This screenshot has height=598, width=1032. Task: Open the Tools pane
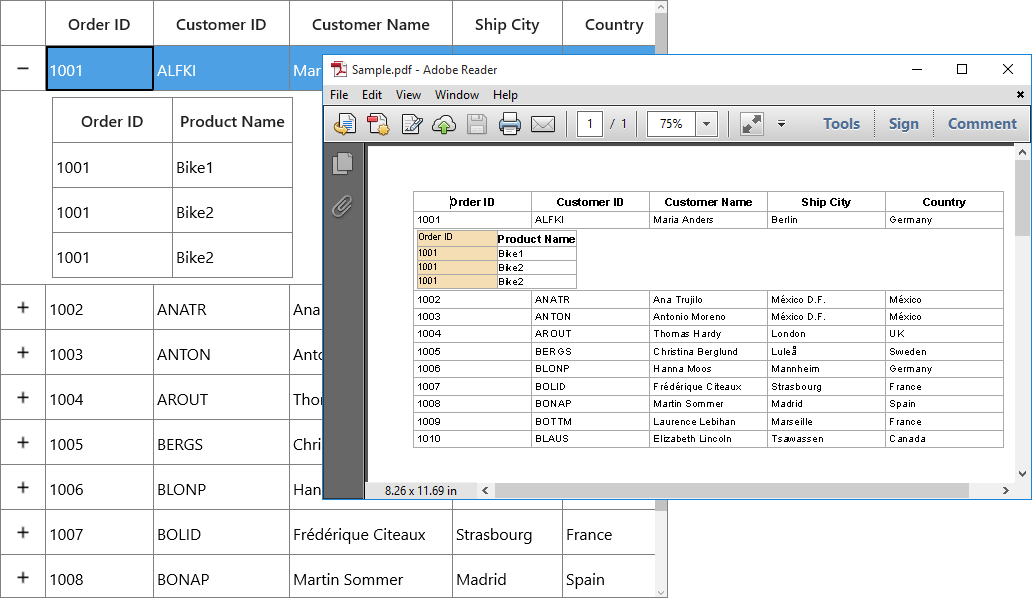click(841, 124)
